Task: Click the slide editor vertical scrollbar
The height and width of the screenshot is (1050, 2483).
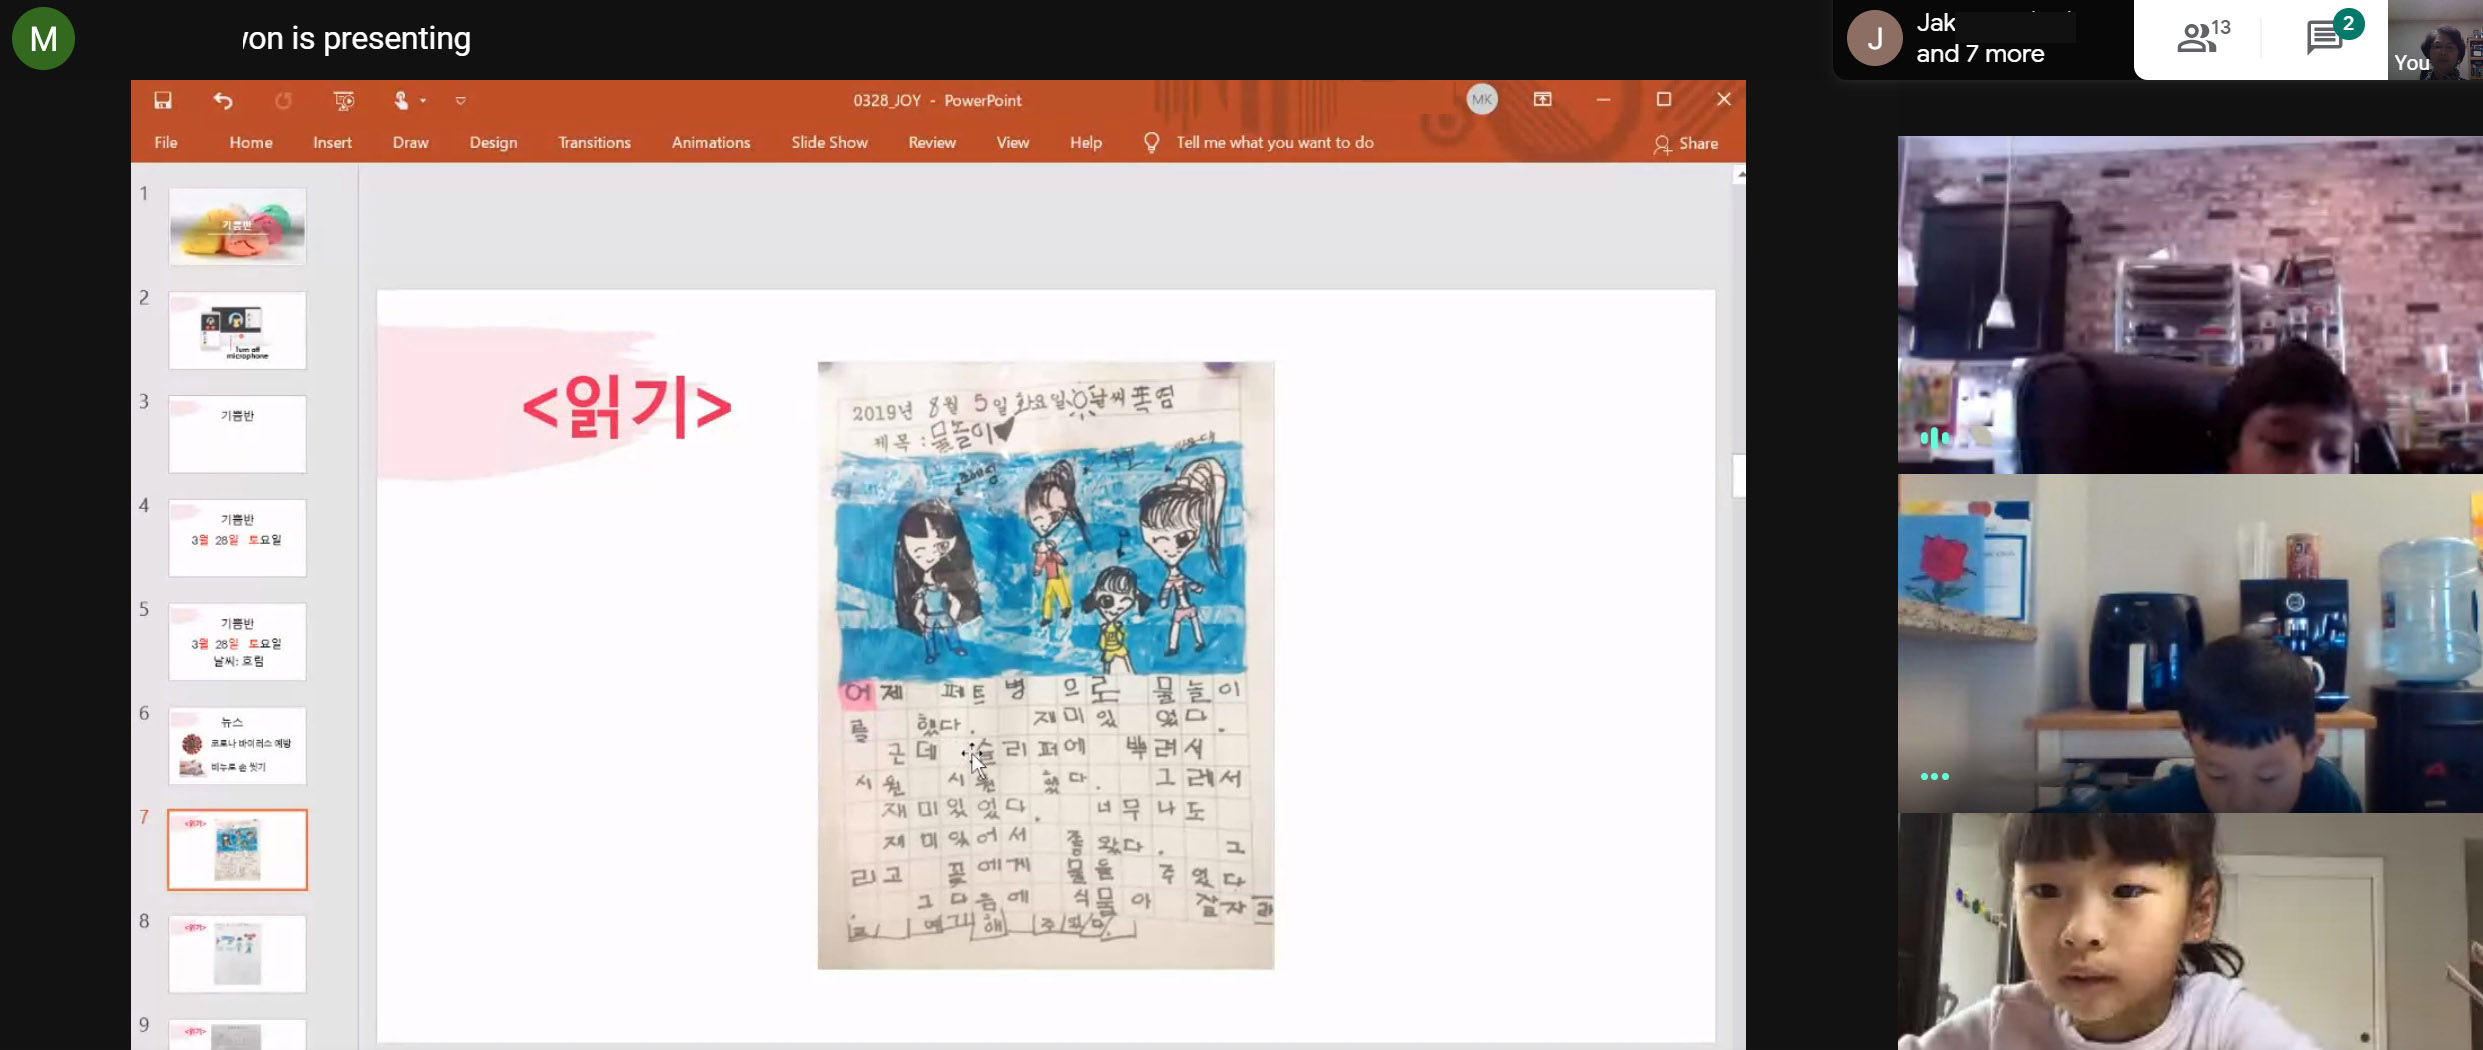Action: pos(1738,476)
